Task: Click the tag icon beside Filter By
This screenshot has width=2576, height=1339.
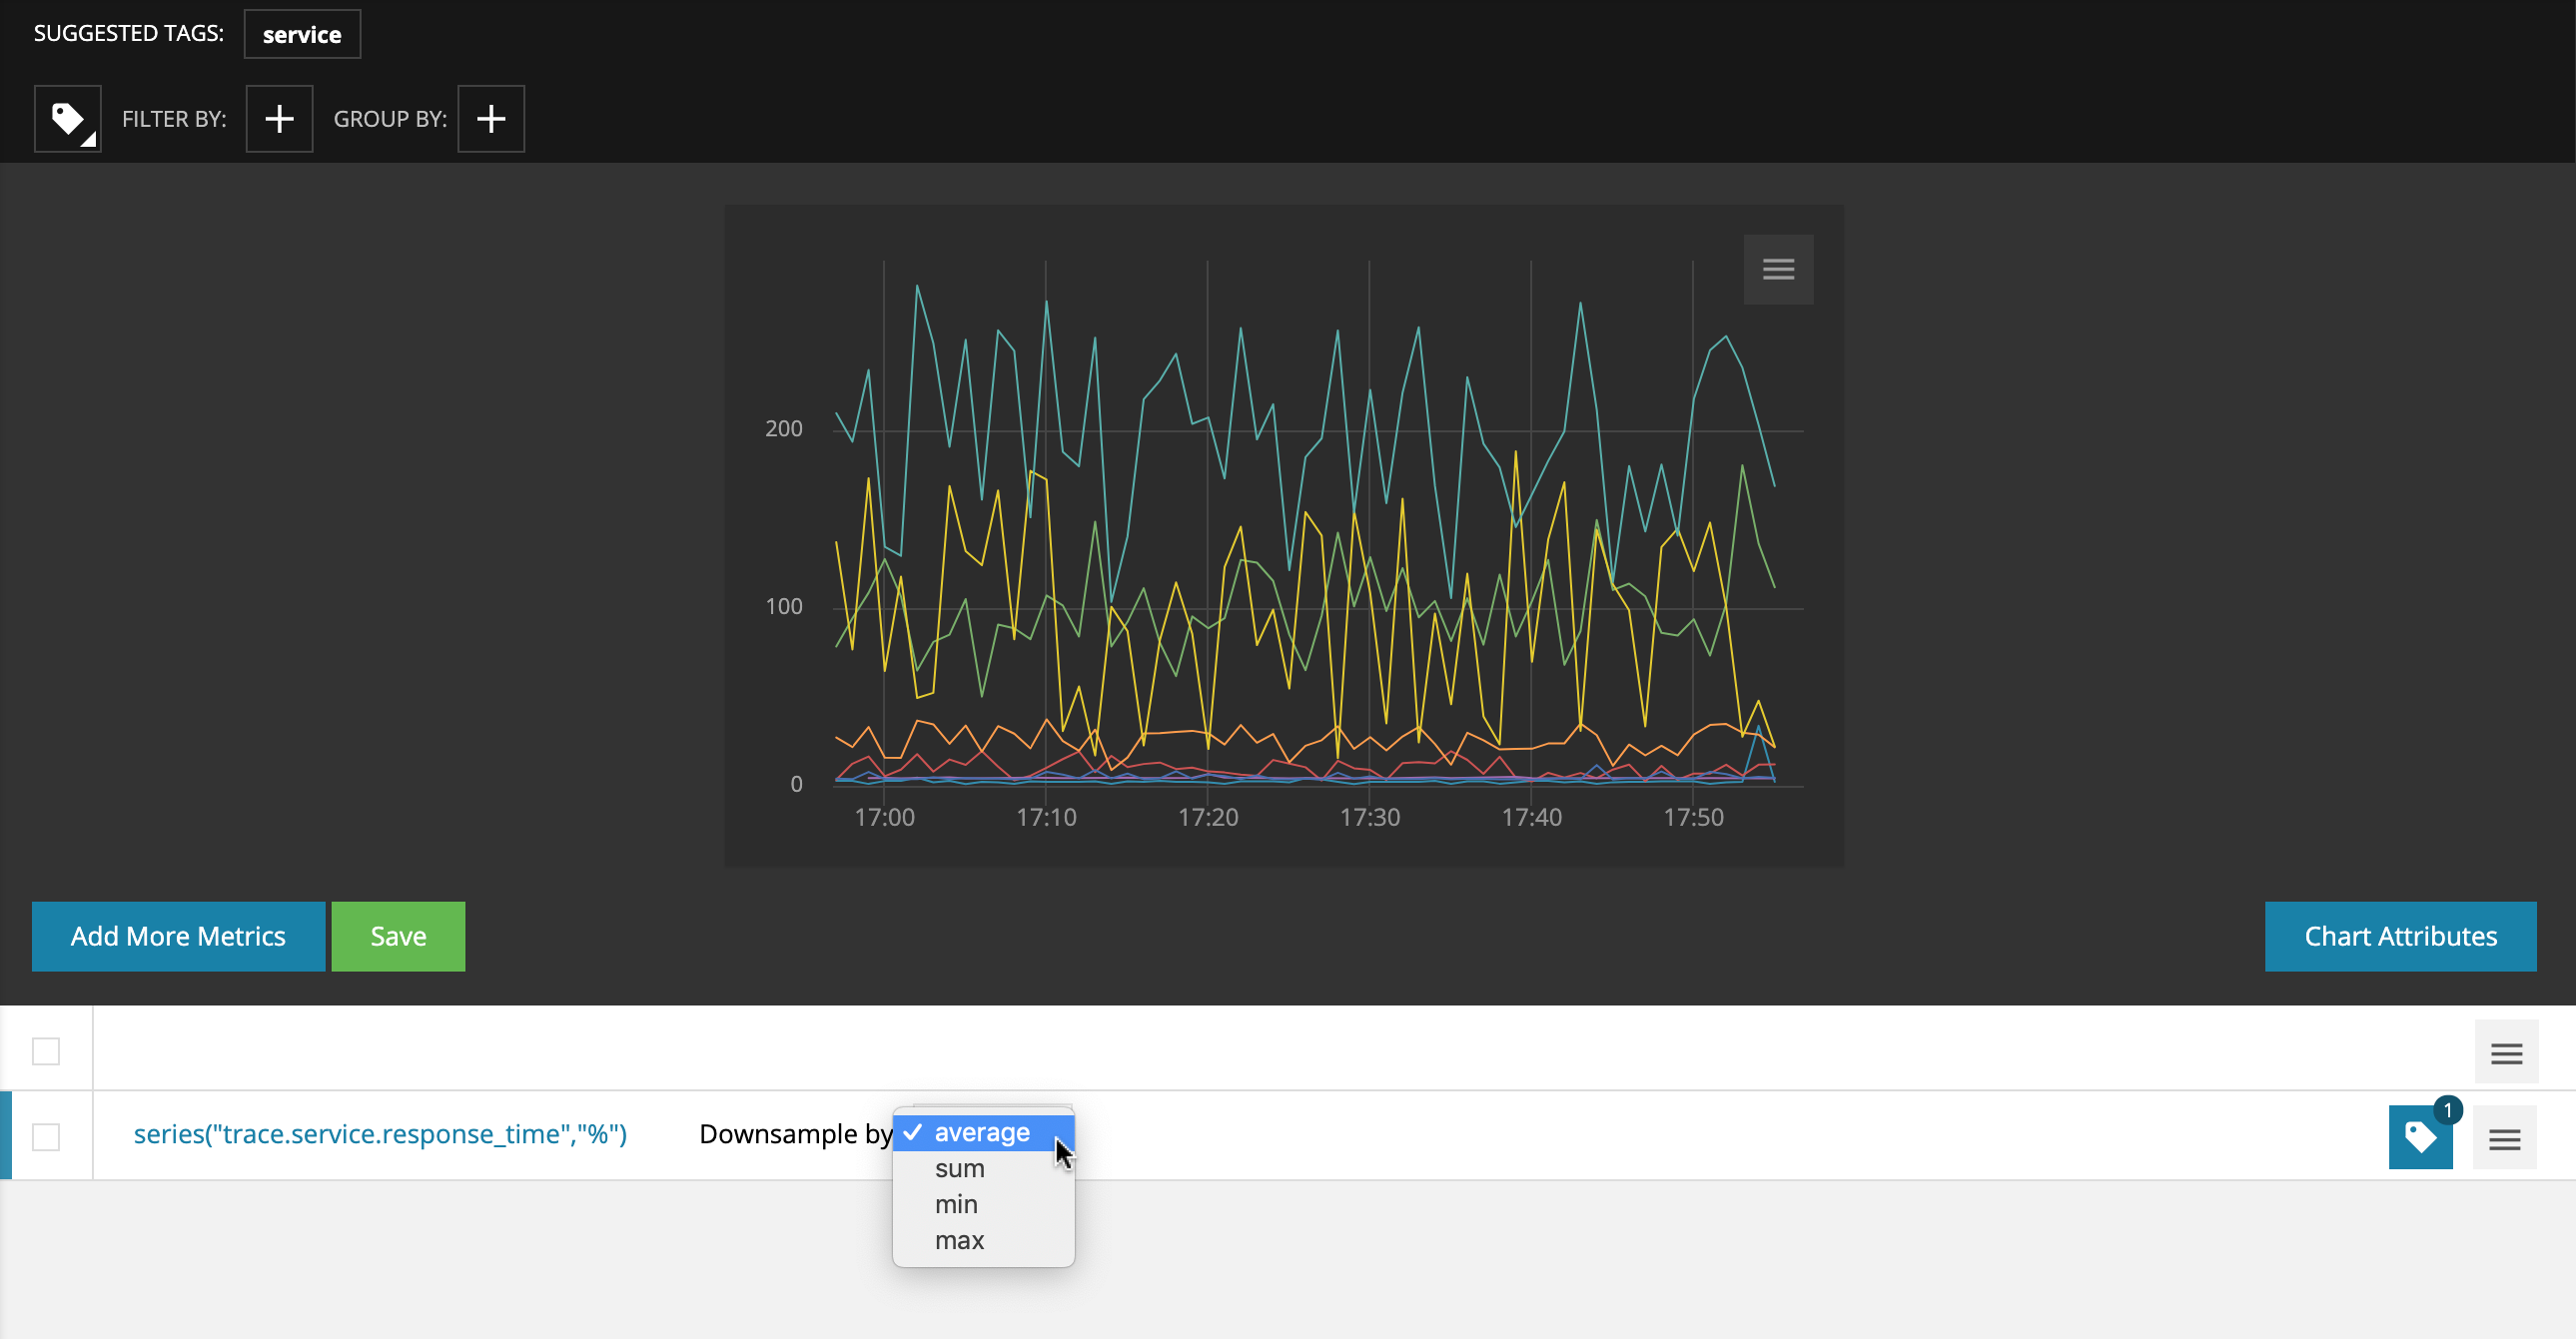Action: [67, 119]
